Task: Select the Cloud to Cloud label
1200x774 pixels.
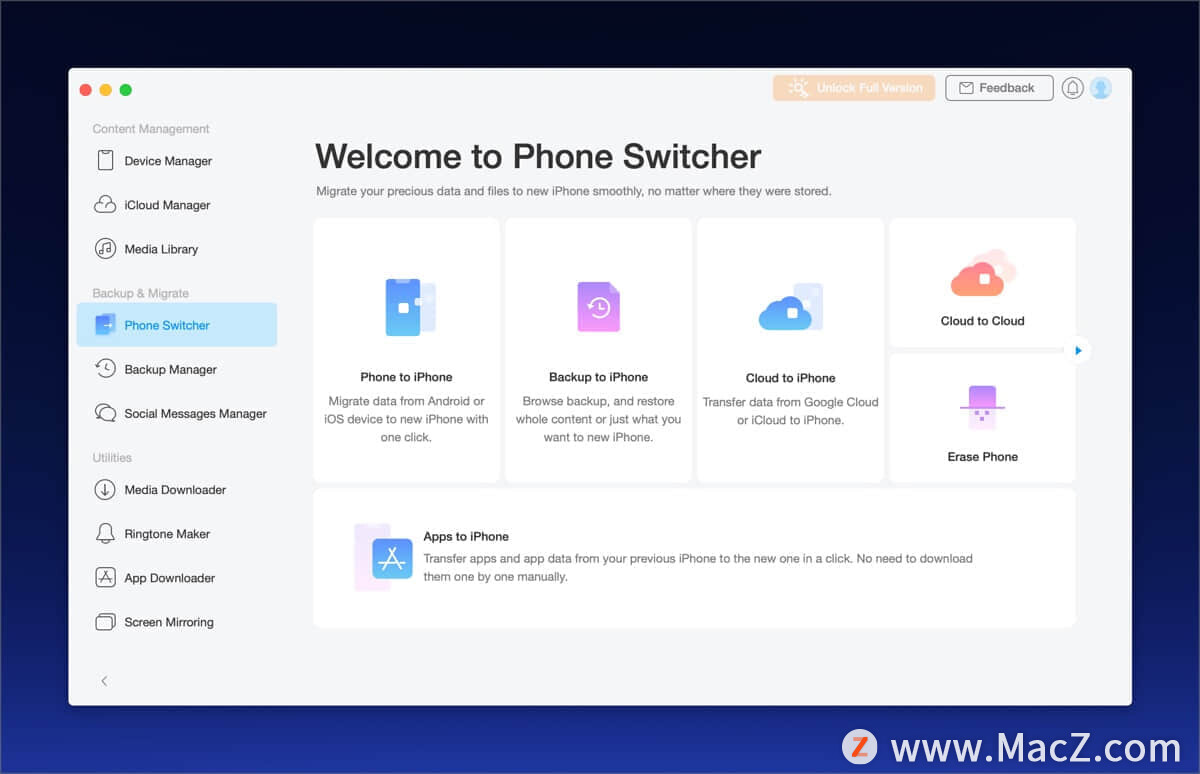Action: 983,321
